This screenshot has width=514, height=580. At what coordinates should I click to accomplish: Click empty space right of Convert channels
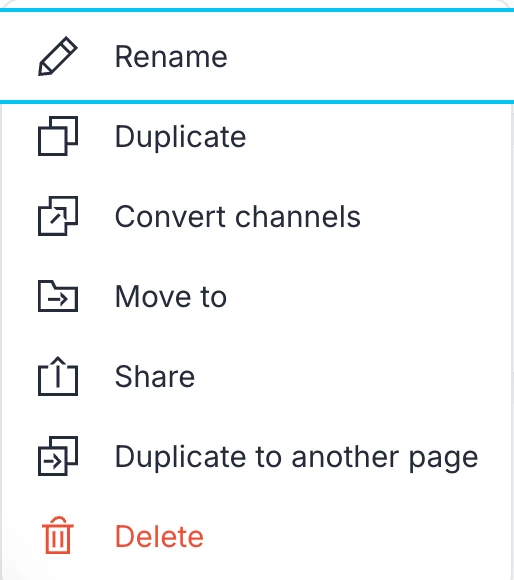point(436,216)
